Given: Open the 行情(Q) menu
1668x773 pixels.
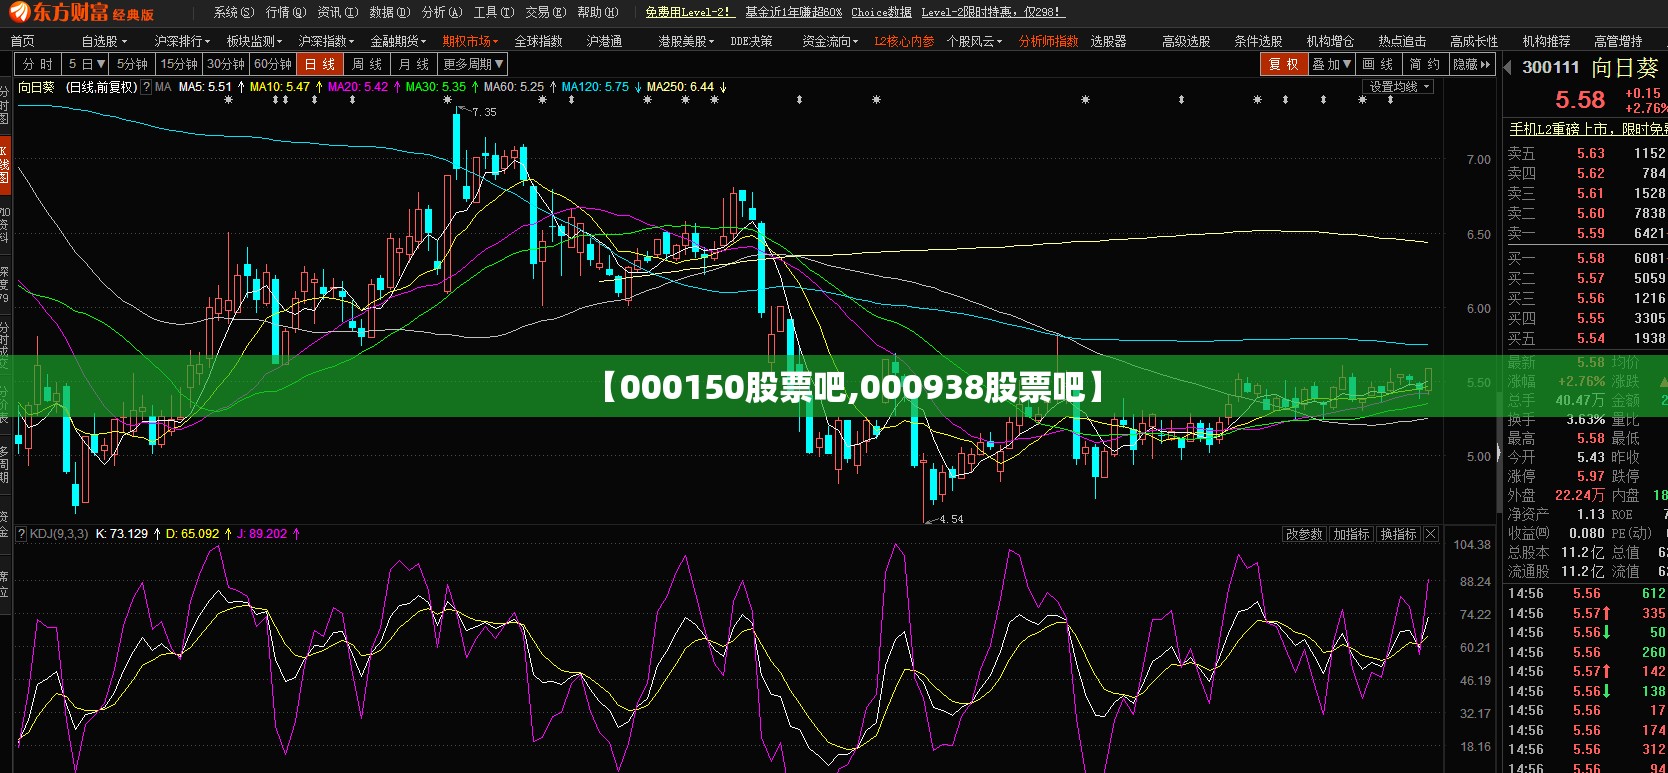Looking at the screenshot, I should click(x=286, y=12).
